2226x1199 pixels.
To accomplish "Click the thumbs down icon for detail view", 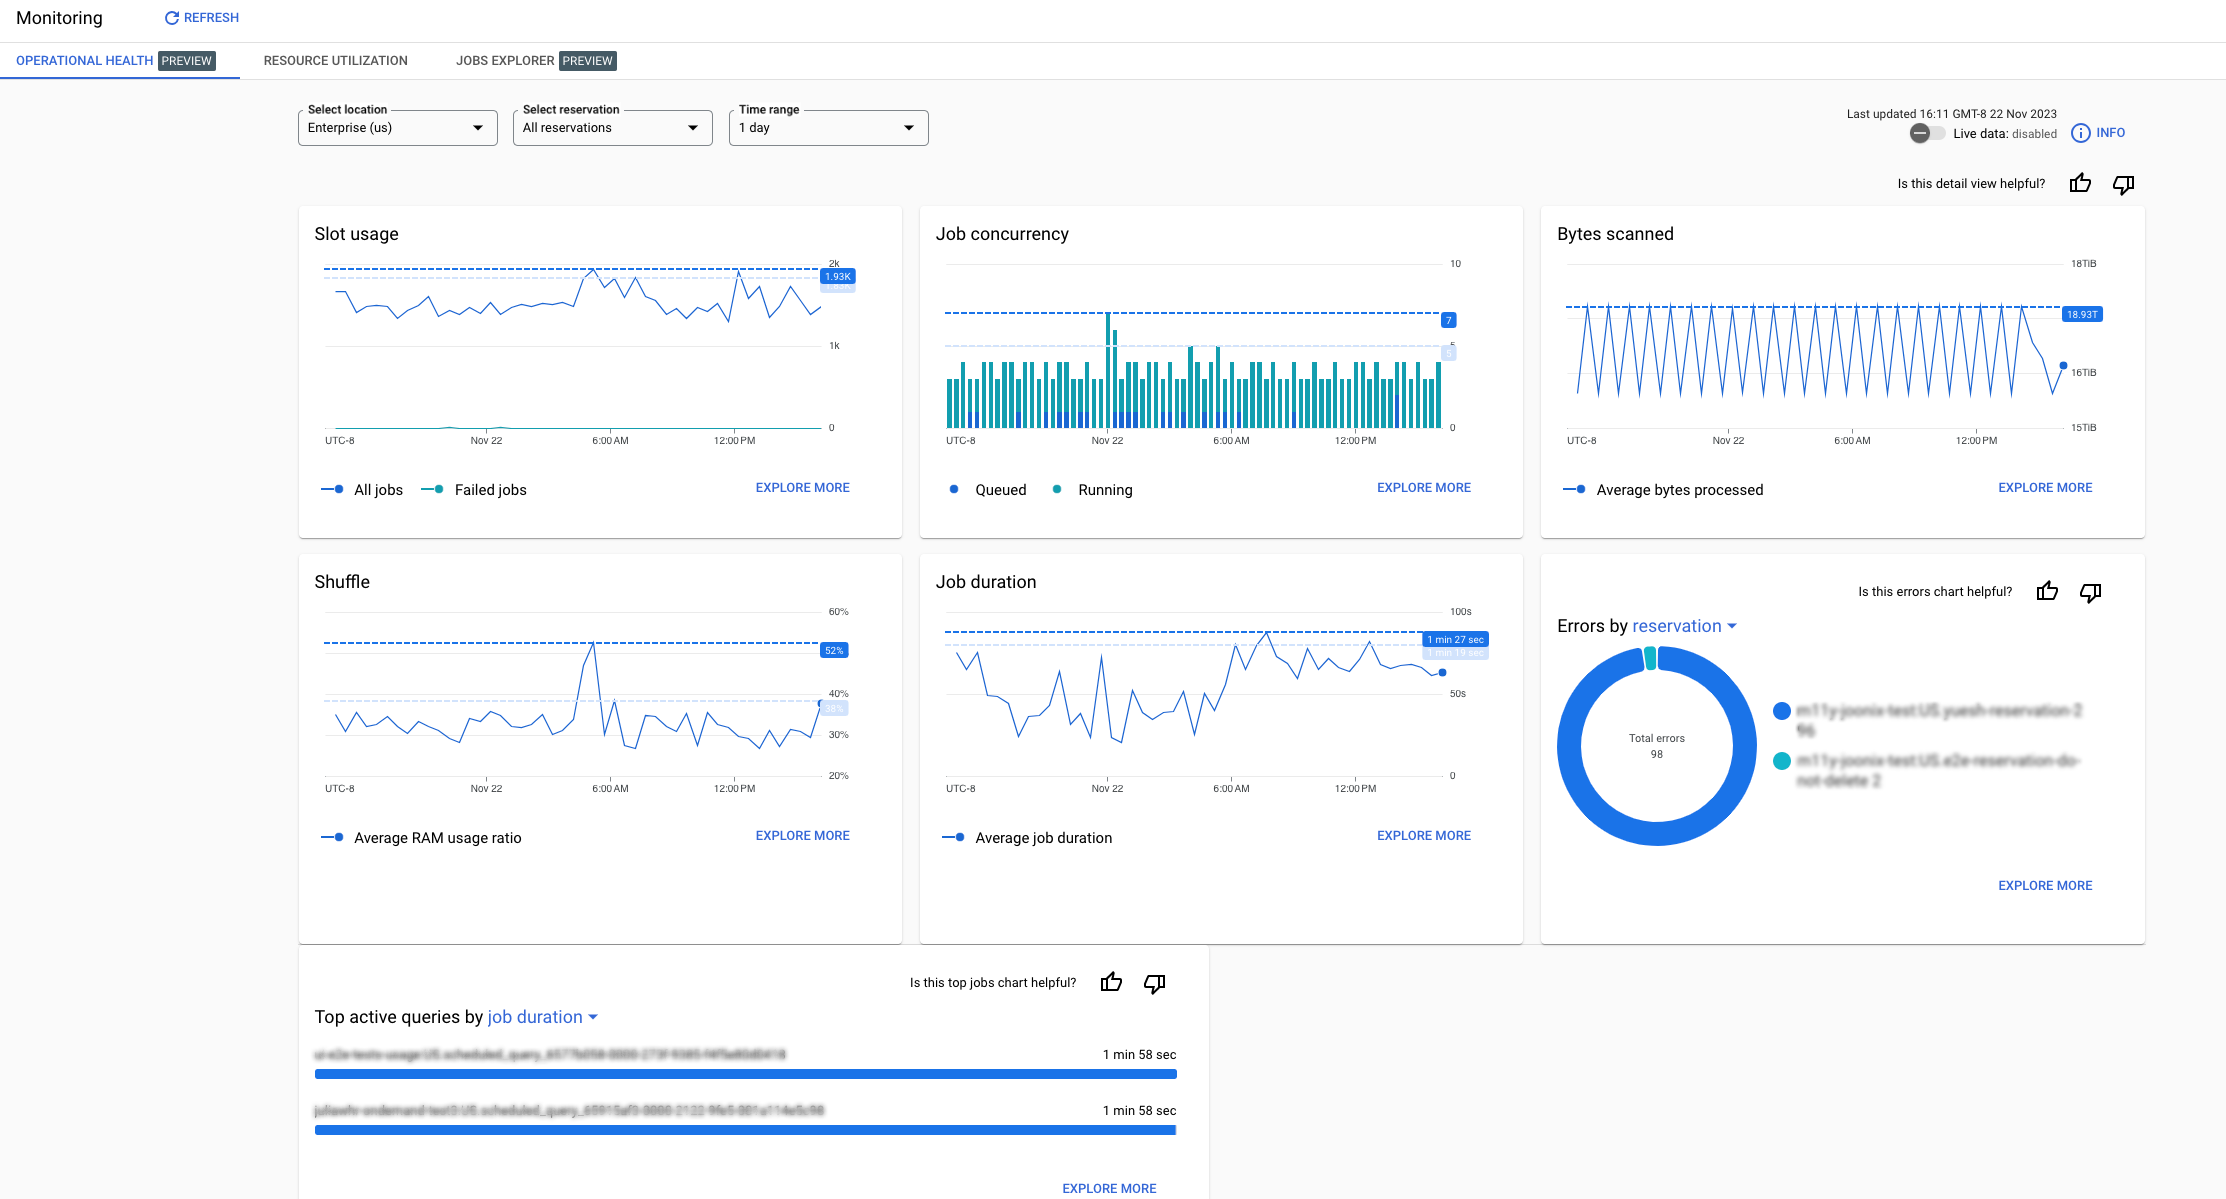I will (x=2124, y=183).
